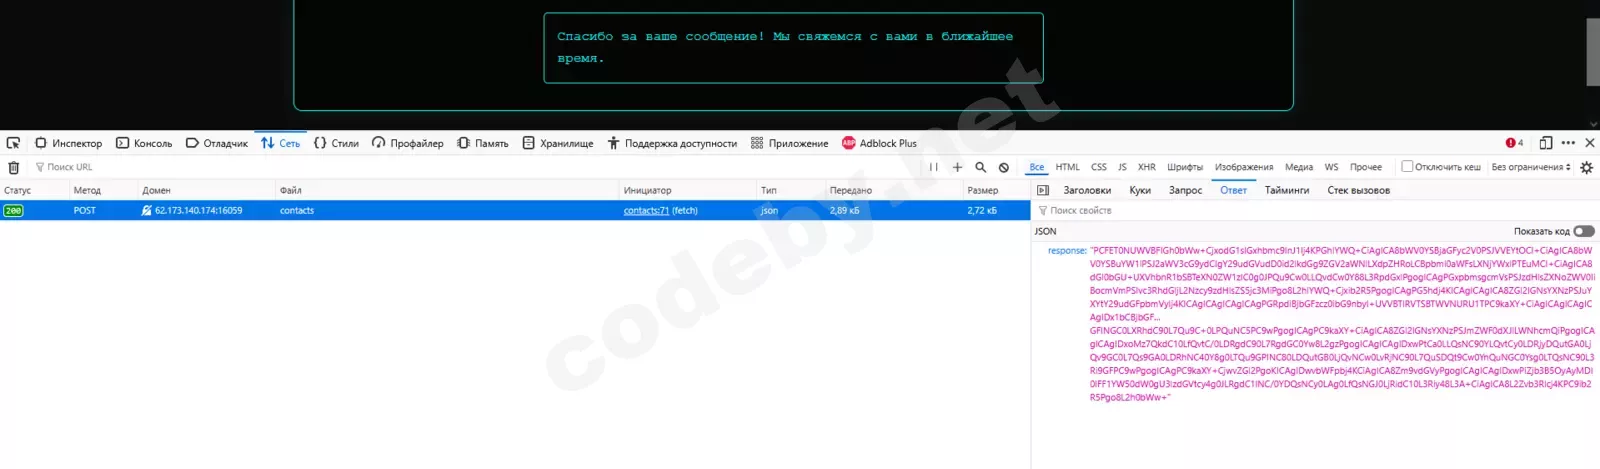Open Поддержка доступности accessibility tab

672,143
